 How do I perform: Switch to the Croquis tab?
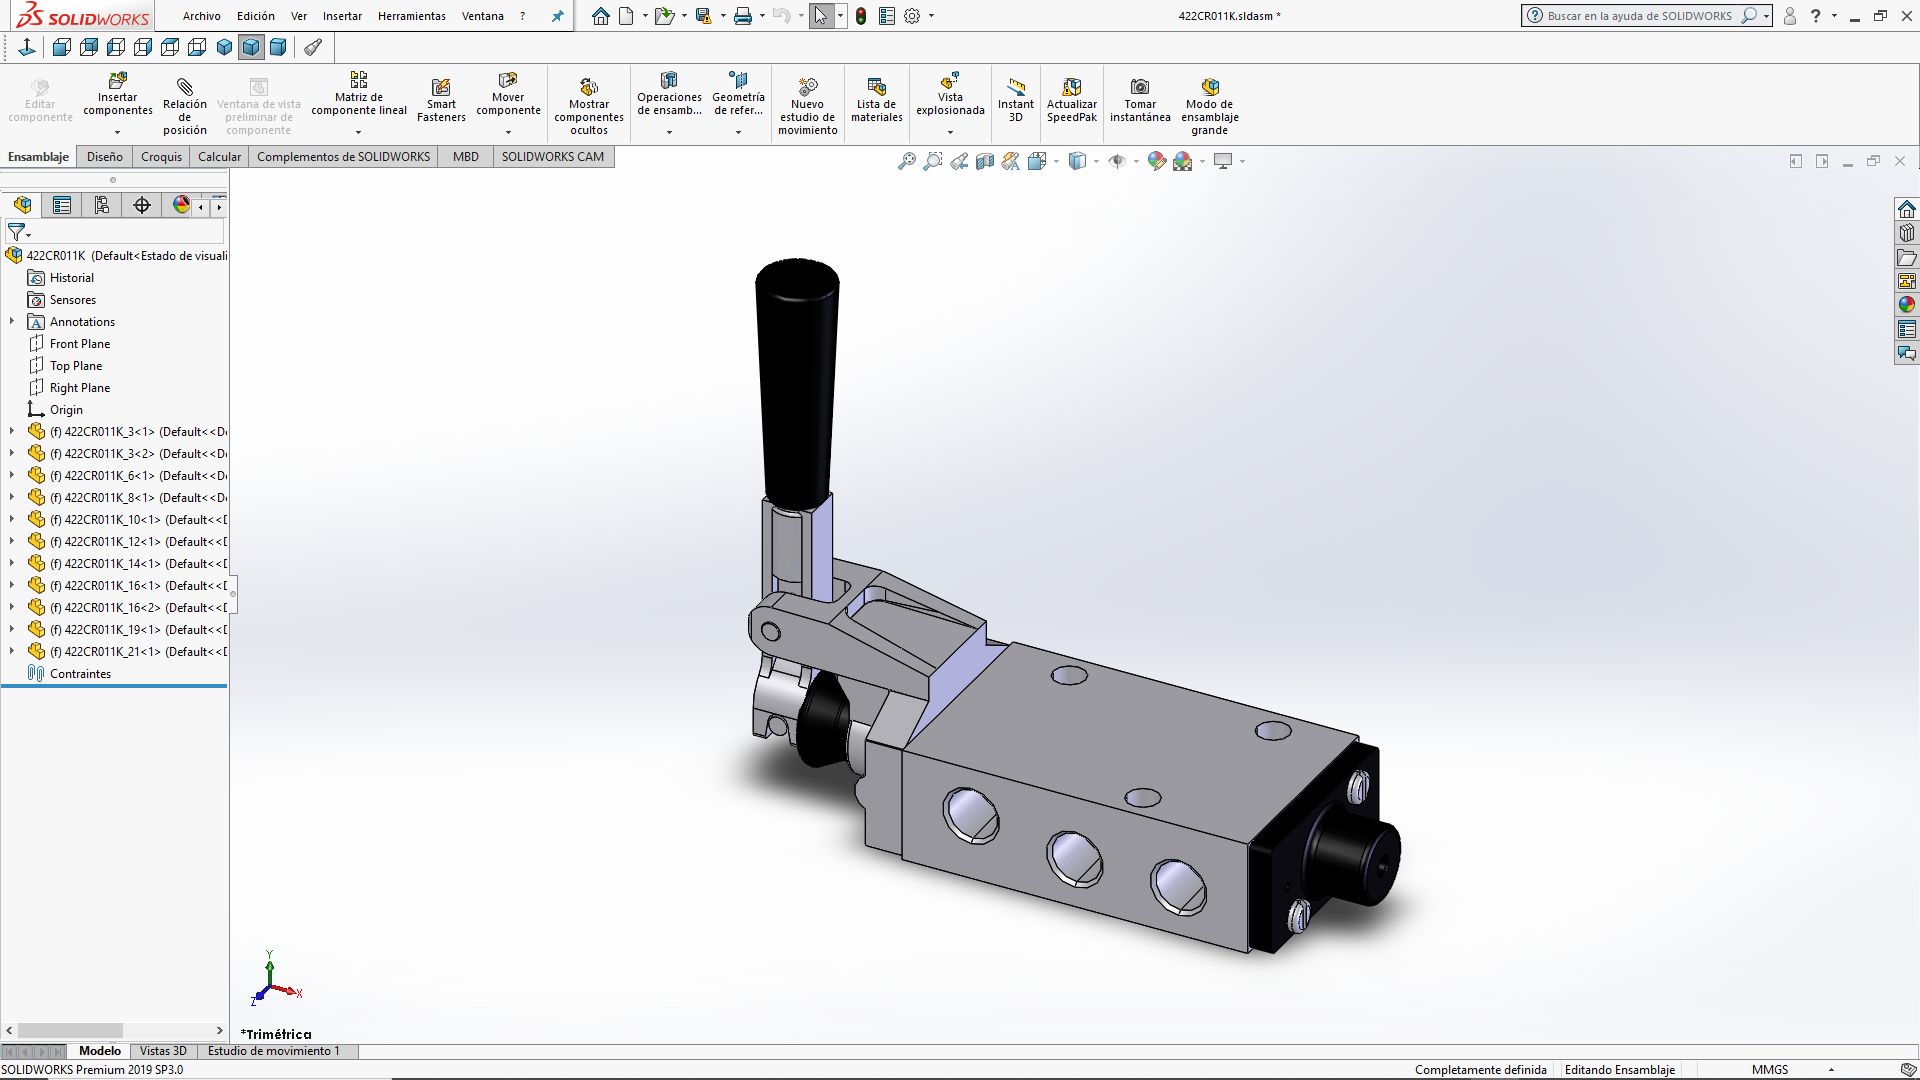(161, 157)
